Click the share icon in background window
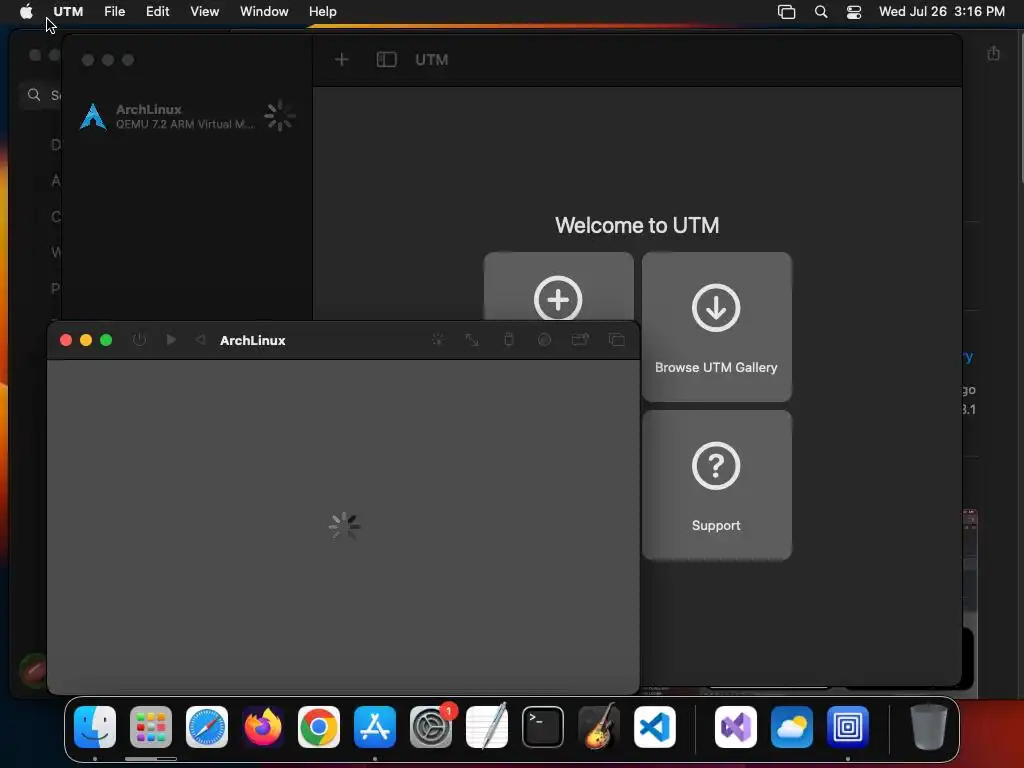The image size is (1024, 768). tap(993, 53)
